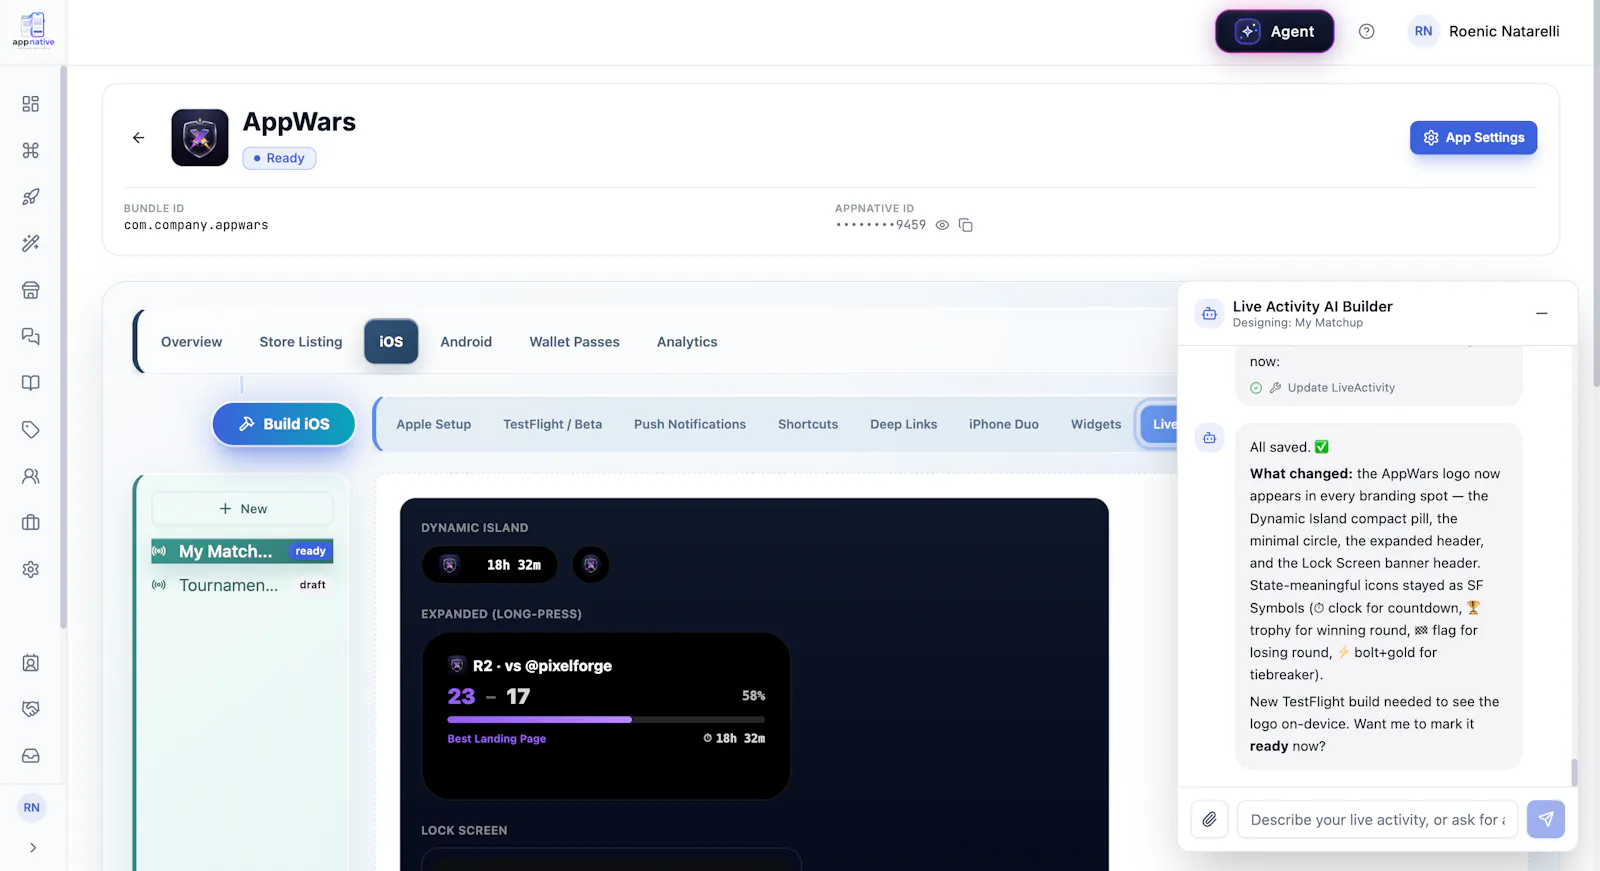This screenshot has width=1600, height=871.
Task: Go back using the left arrow
Action: pyautogui.click(x=139, y=138)
